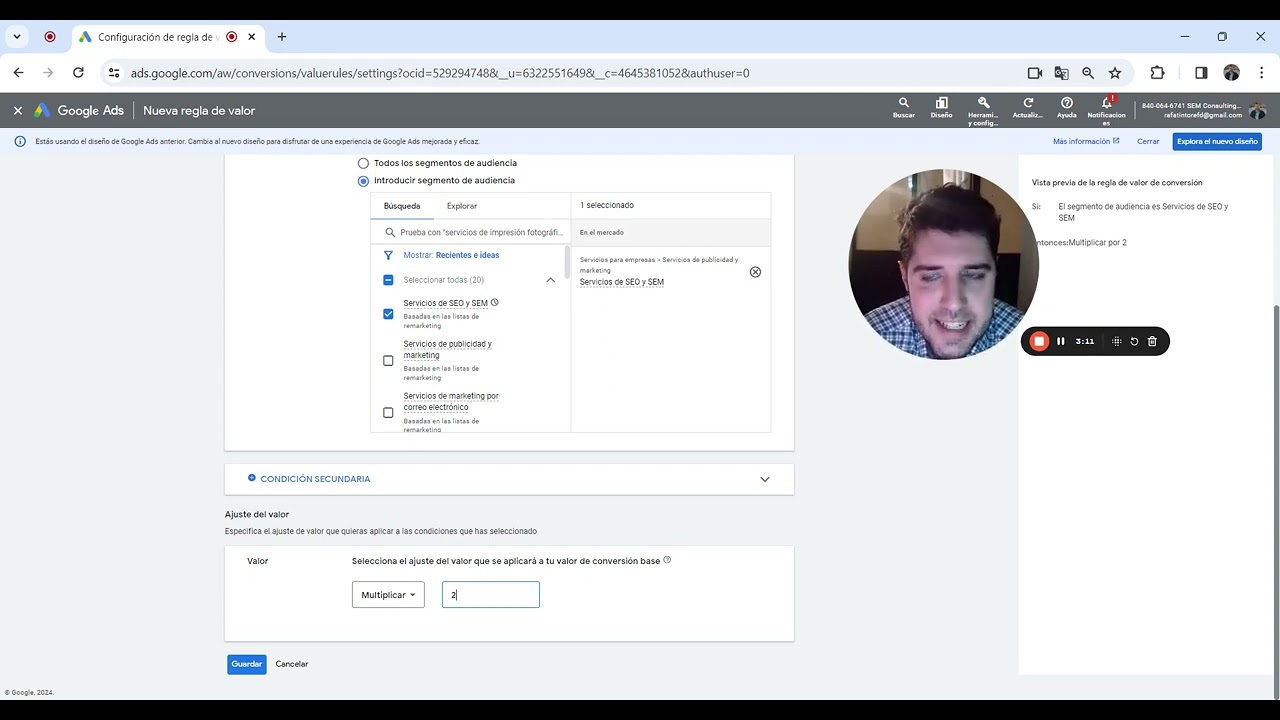Reload the page in Chrome
The image size is (1280, 720).
(78, 73)
